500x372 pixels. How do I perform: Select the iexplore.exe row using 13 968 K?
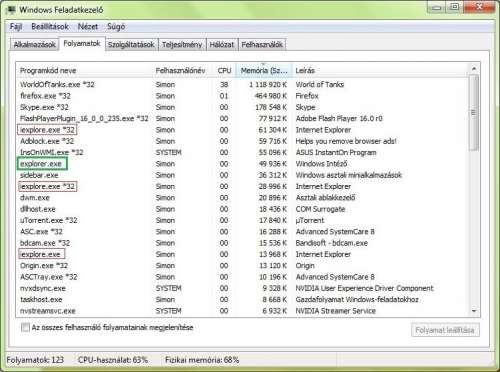coord(242,254)
